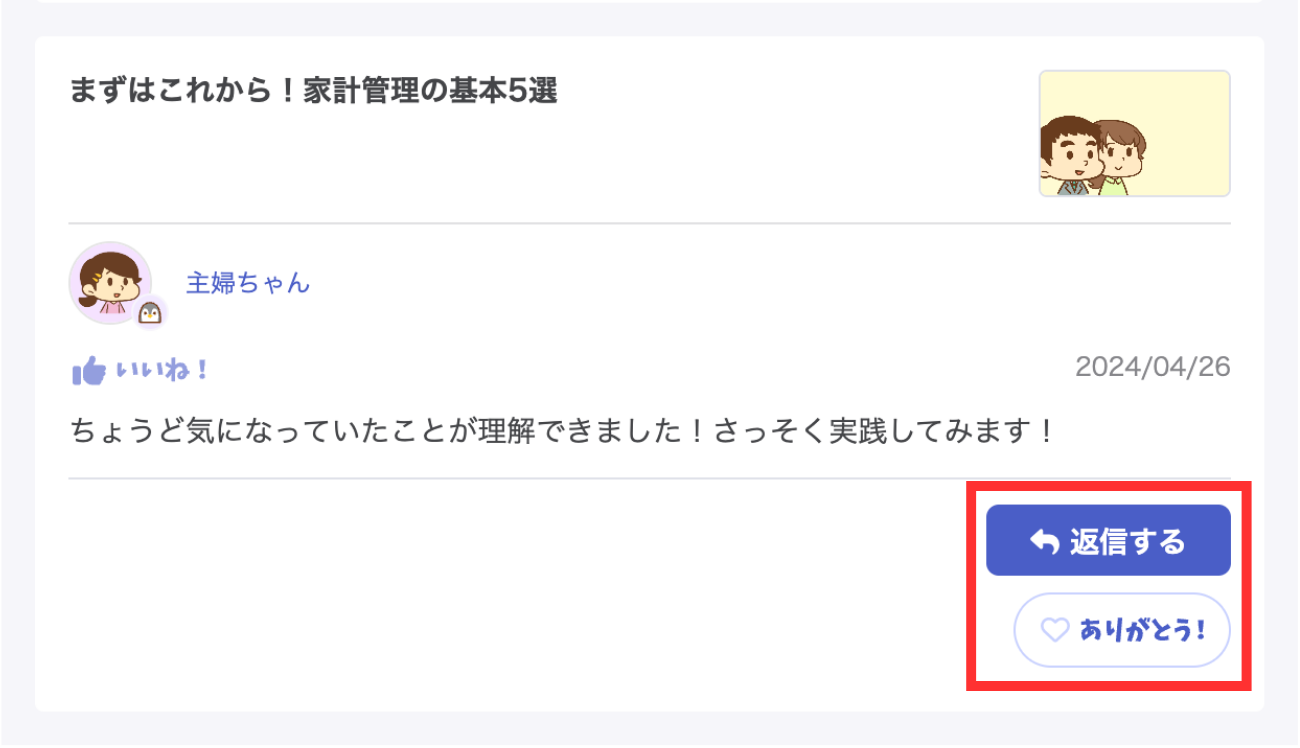Click the comment date 2024/04/26
The width and height of the screenshot is (1300, 748).
(1152, 368)
